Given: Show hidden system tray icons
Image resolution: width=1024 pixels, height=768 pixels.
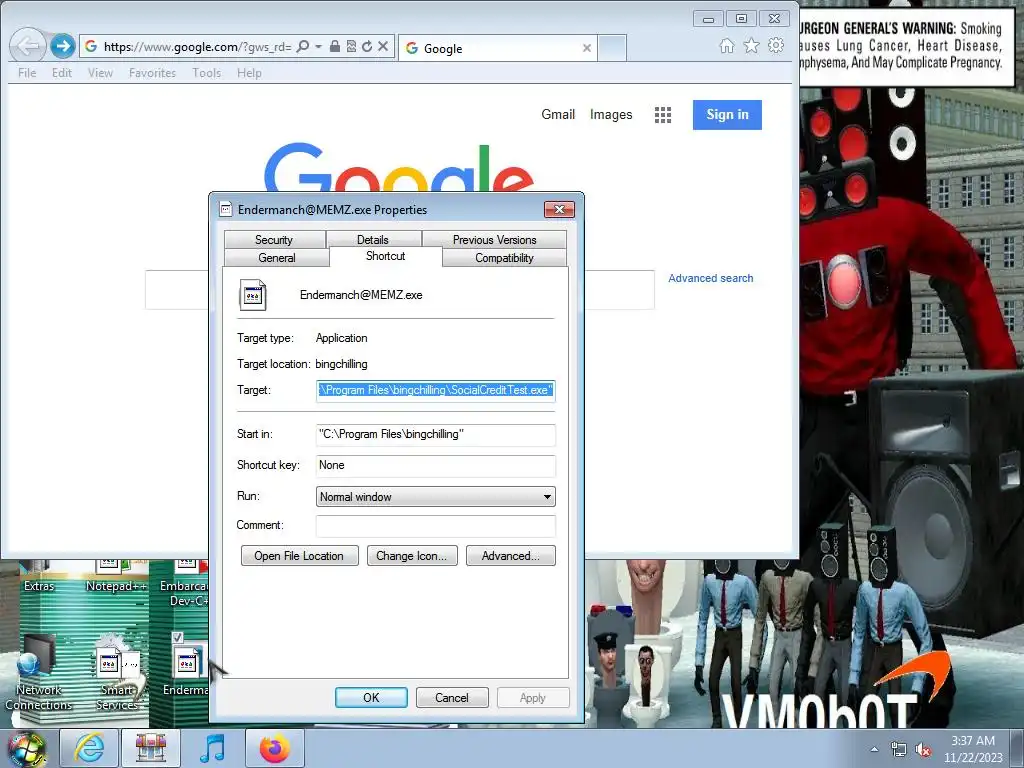Looking at the screenshot, I should [x=874, y=749].
